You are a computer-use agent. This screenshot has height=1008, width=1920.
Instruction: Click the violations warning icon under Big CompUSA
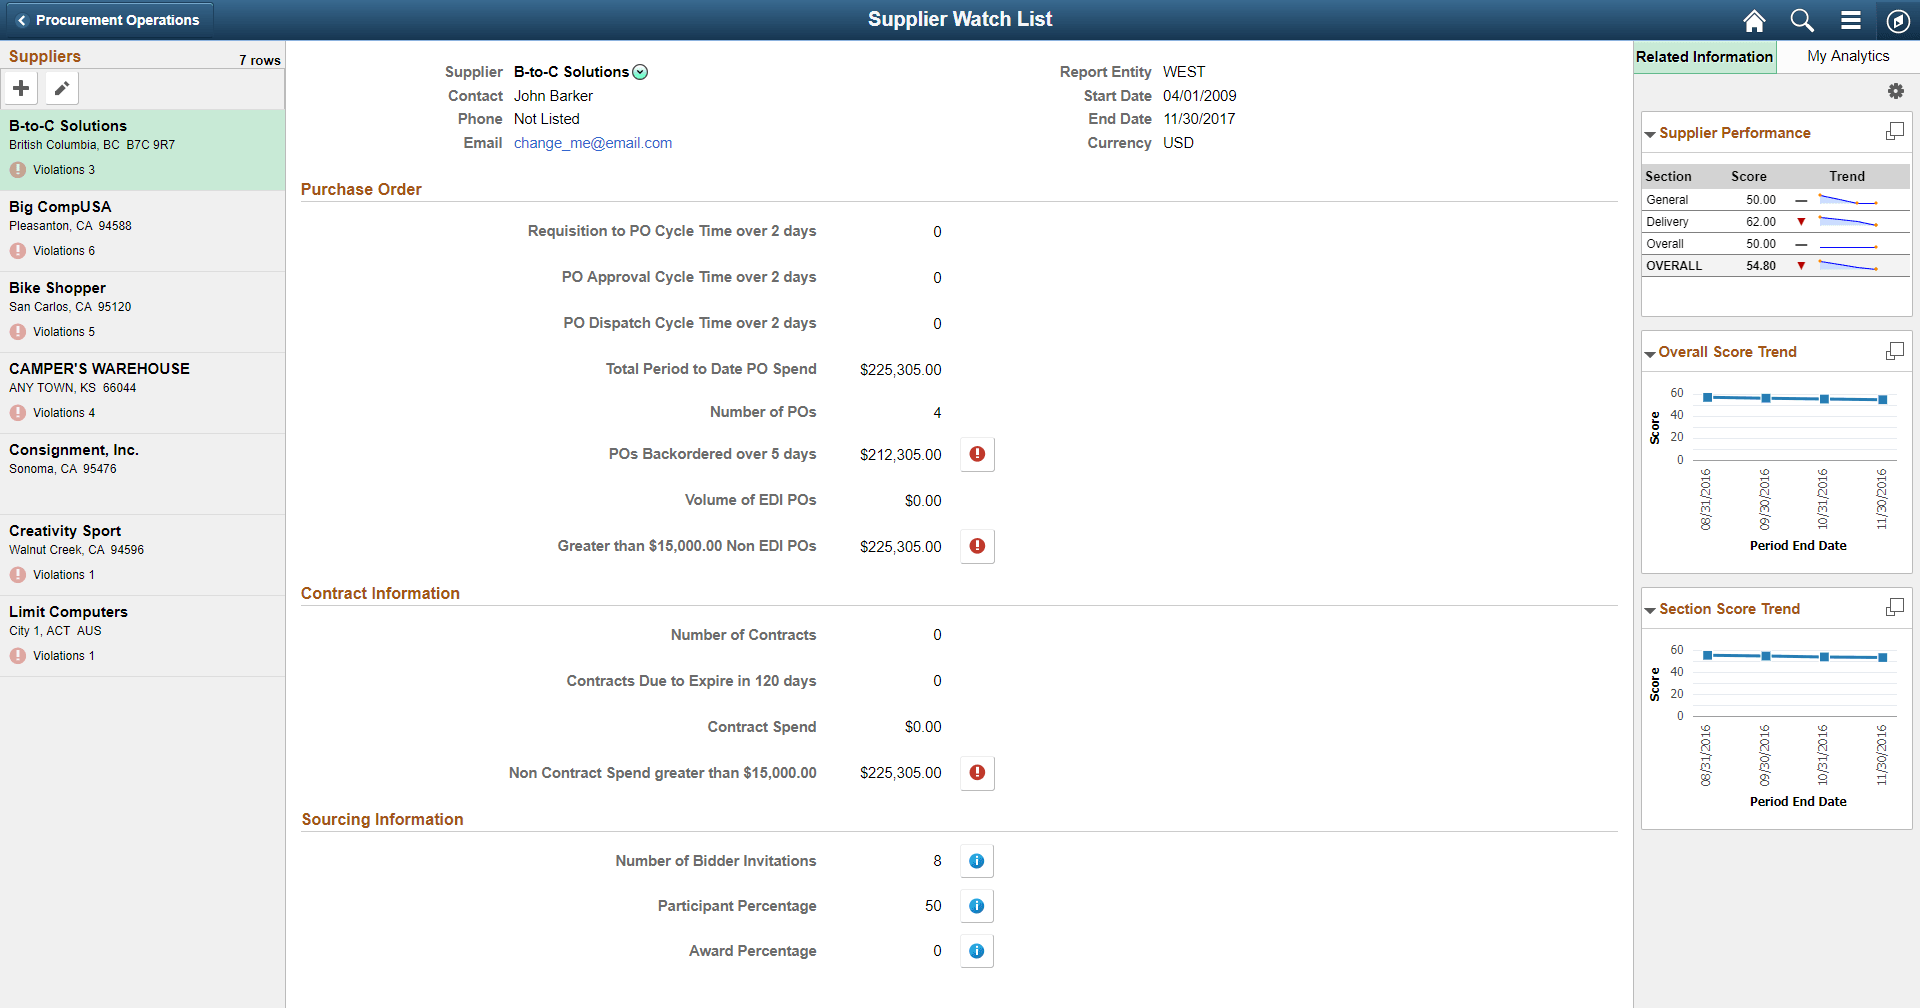coord(17,250)
